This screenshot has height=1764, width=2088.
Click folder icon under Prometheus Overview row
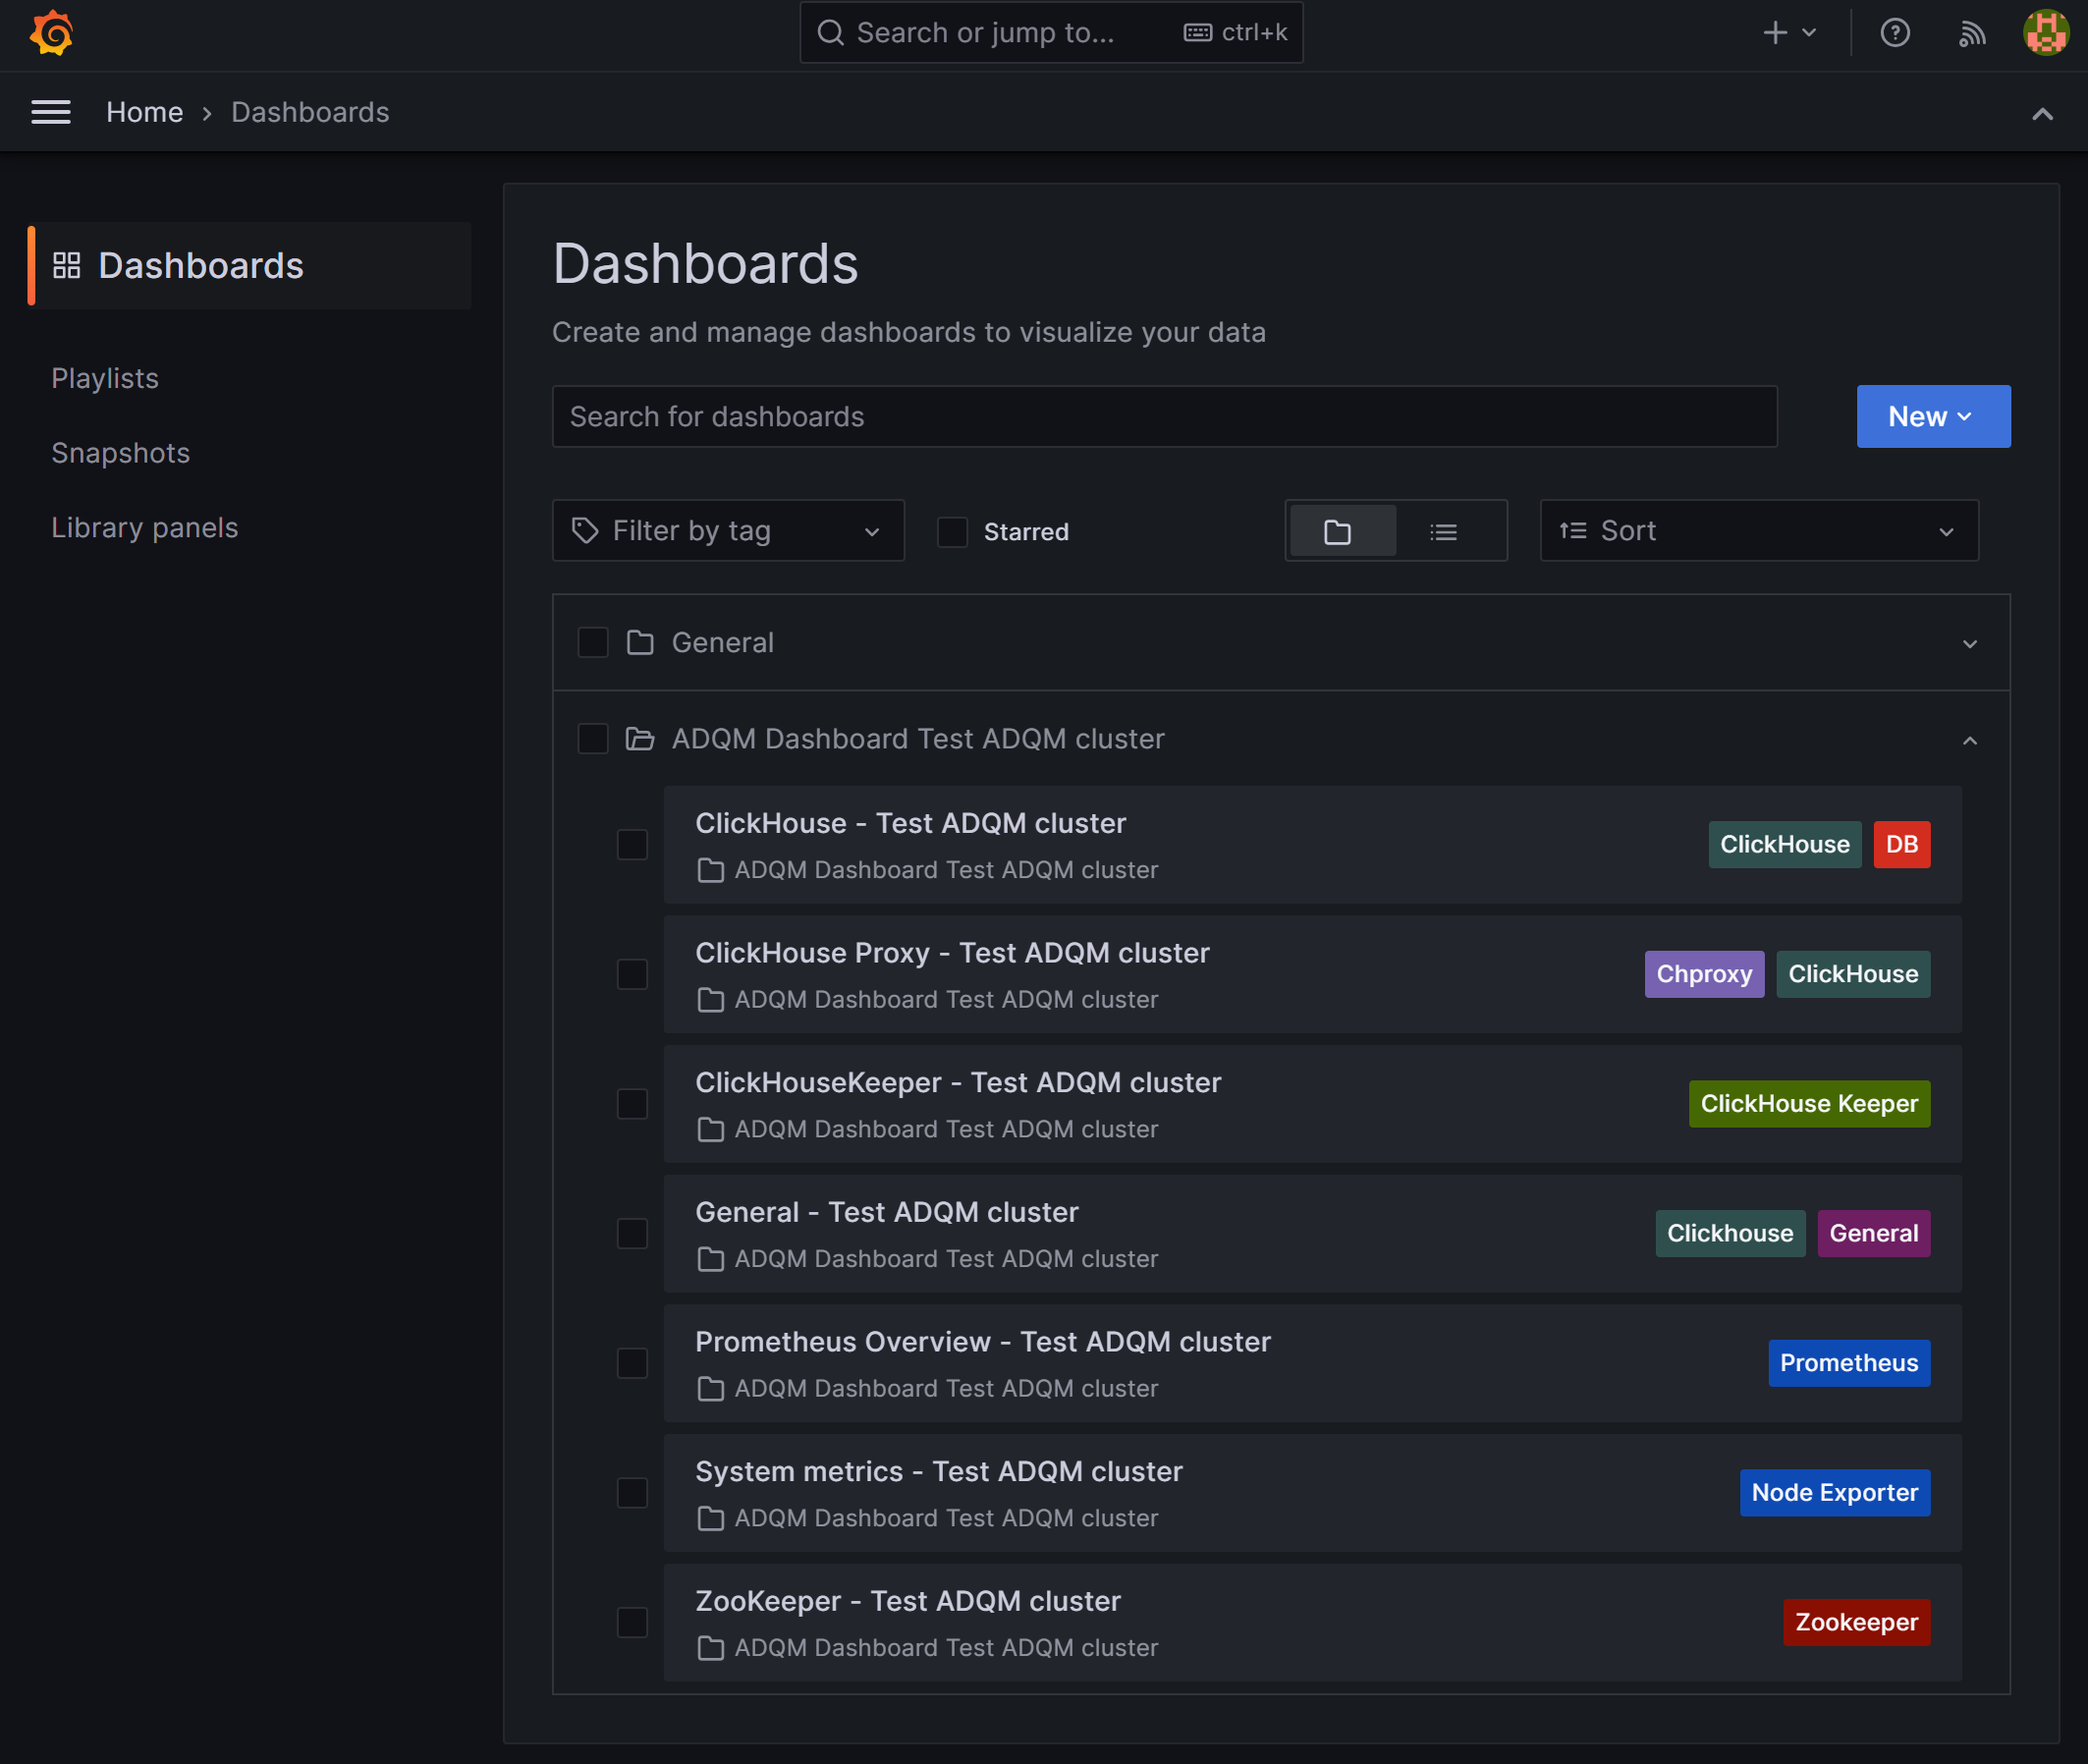[x=711, y=1389]
